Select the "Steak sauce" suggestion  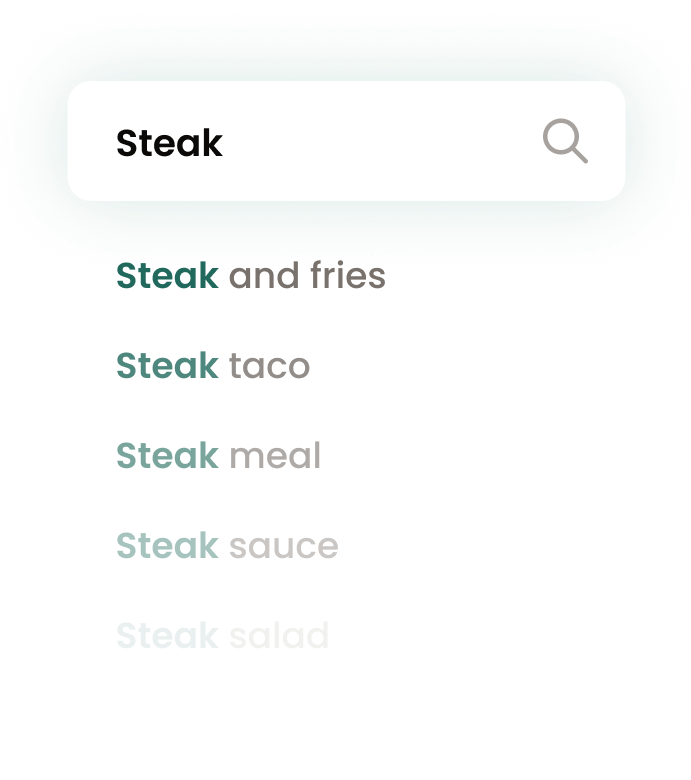227,545
